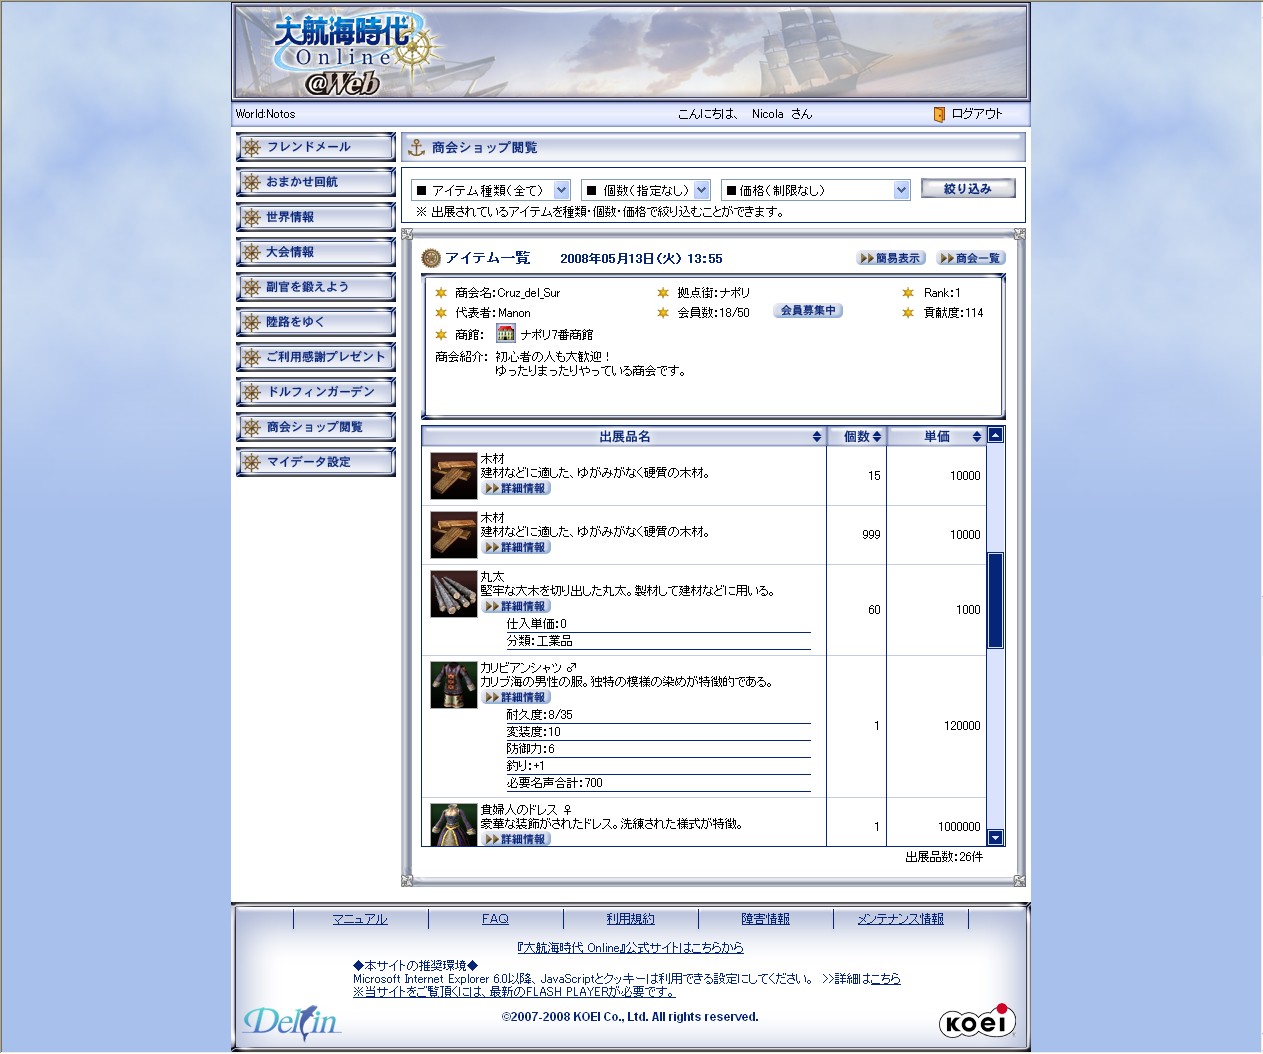This screenshot has width=1263, height=1054.
Task: Click the item list scroll-up arrow
Action: click(995, 435)
